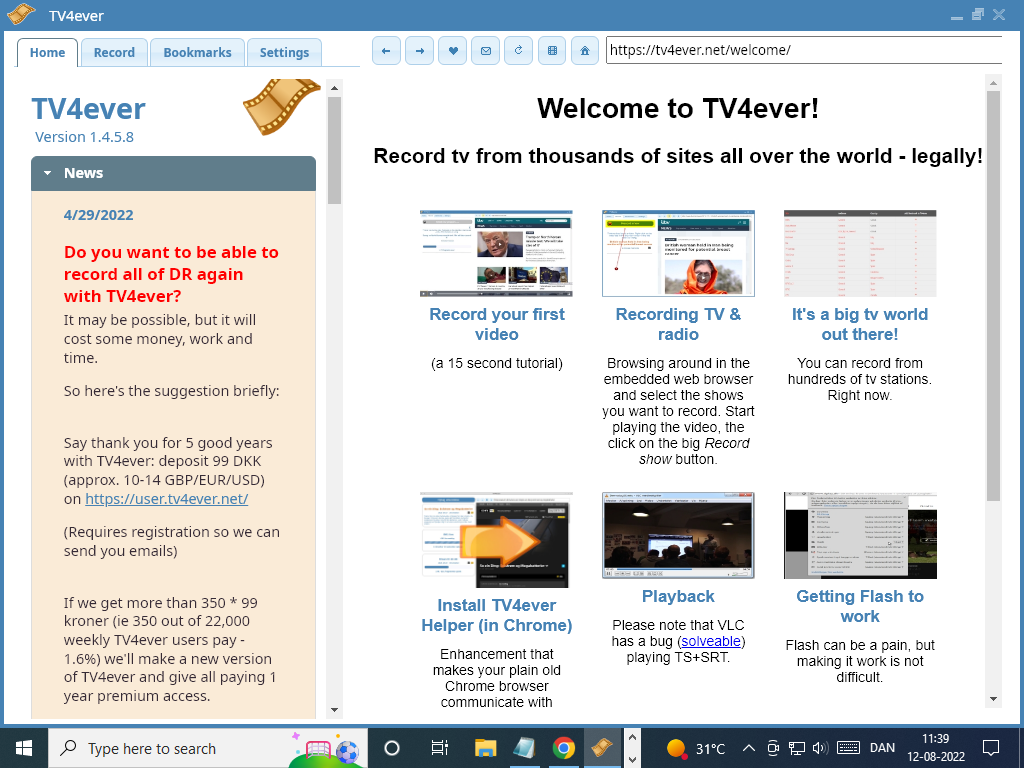Screen dimensions: 1024x768
Task: Click the Install TV4ever Helper arrow thumbnail
Action: [496, 540]
